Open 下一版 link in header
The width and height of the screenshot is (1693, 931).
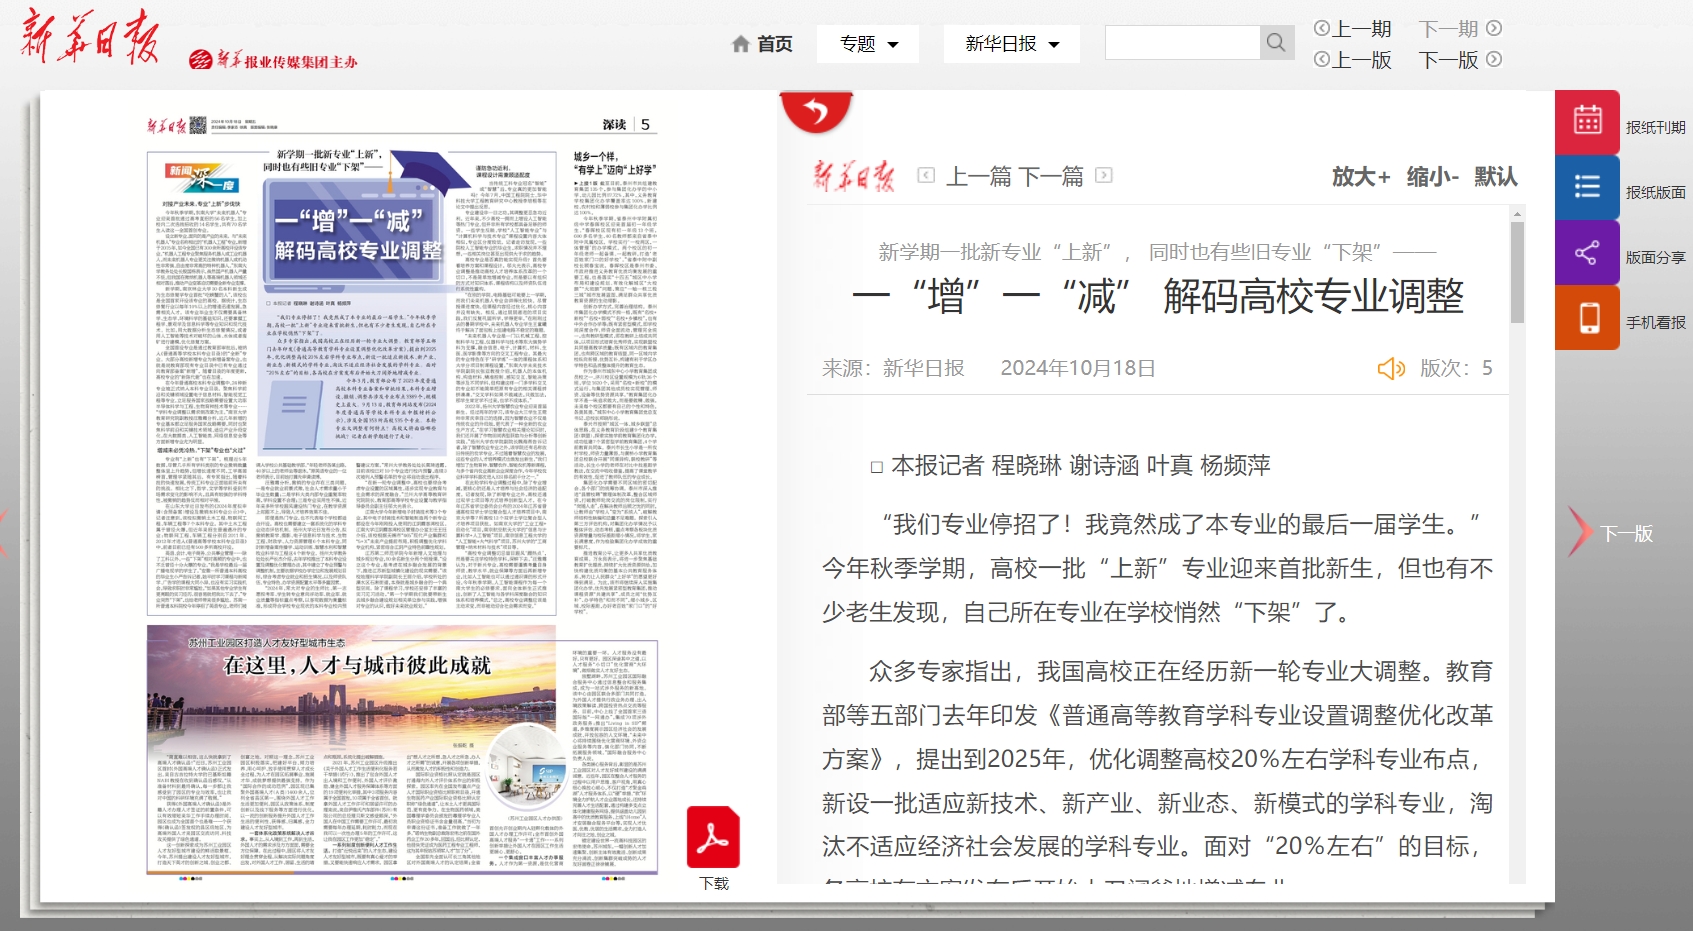(1460, 60)
